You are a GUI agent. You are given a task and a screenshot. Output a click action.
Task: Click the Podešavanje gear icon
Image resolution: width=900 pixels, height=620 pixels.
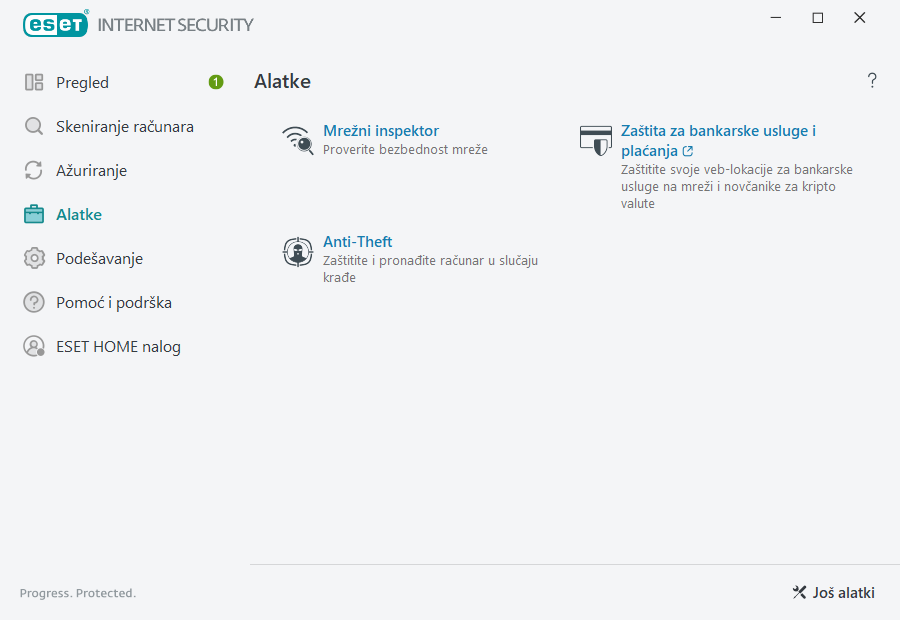coord(35,258)
